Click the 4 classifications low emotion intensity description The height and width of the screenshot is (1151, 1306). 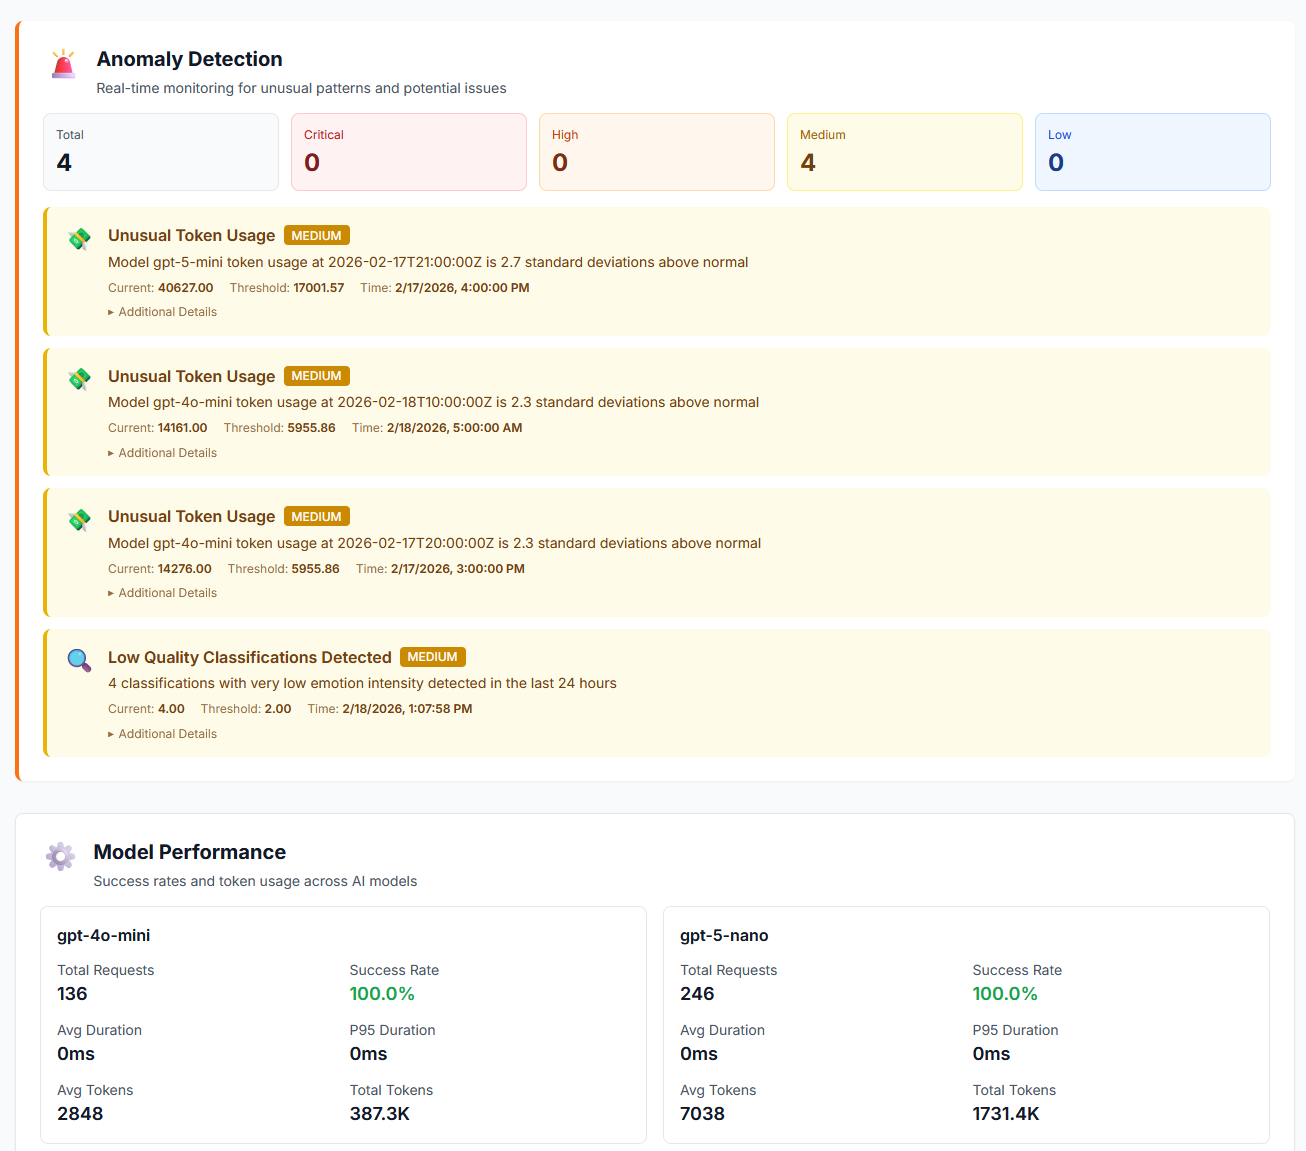[x=362, y=683]
